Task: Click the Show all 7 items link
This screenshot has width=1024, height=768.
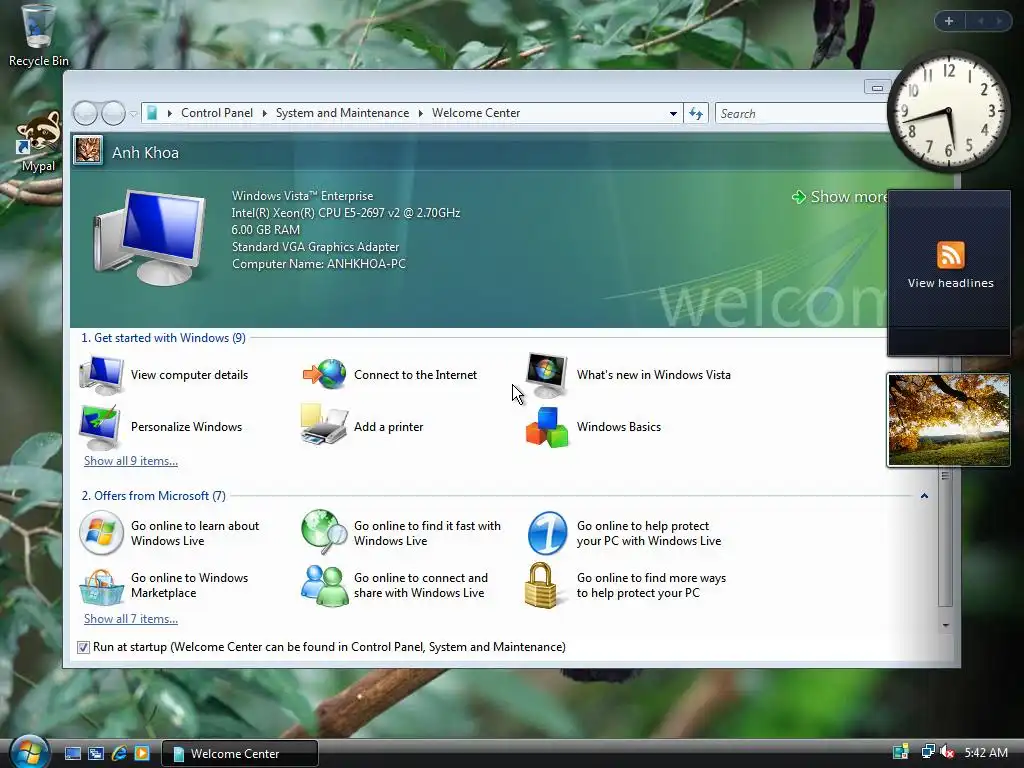Action: 131,619
